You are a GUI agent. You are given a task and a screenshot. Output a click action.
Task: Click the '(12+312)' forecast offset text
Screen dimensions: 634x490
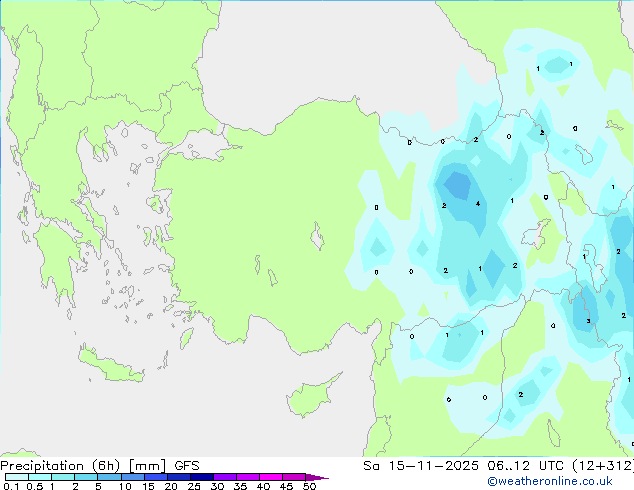click(x=603, y=466)
